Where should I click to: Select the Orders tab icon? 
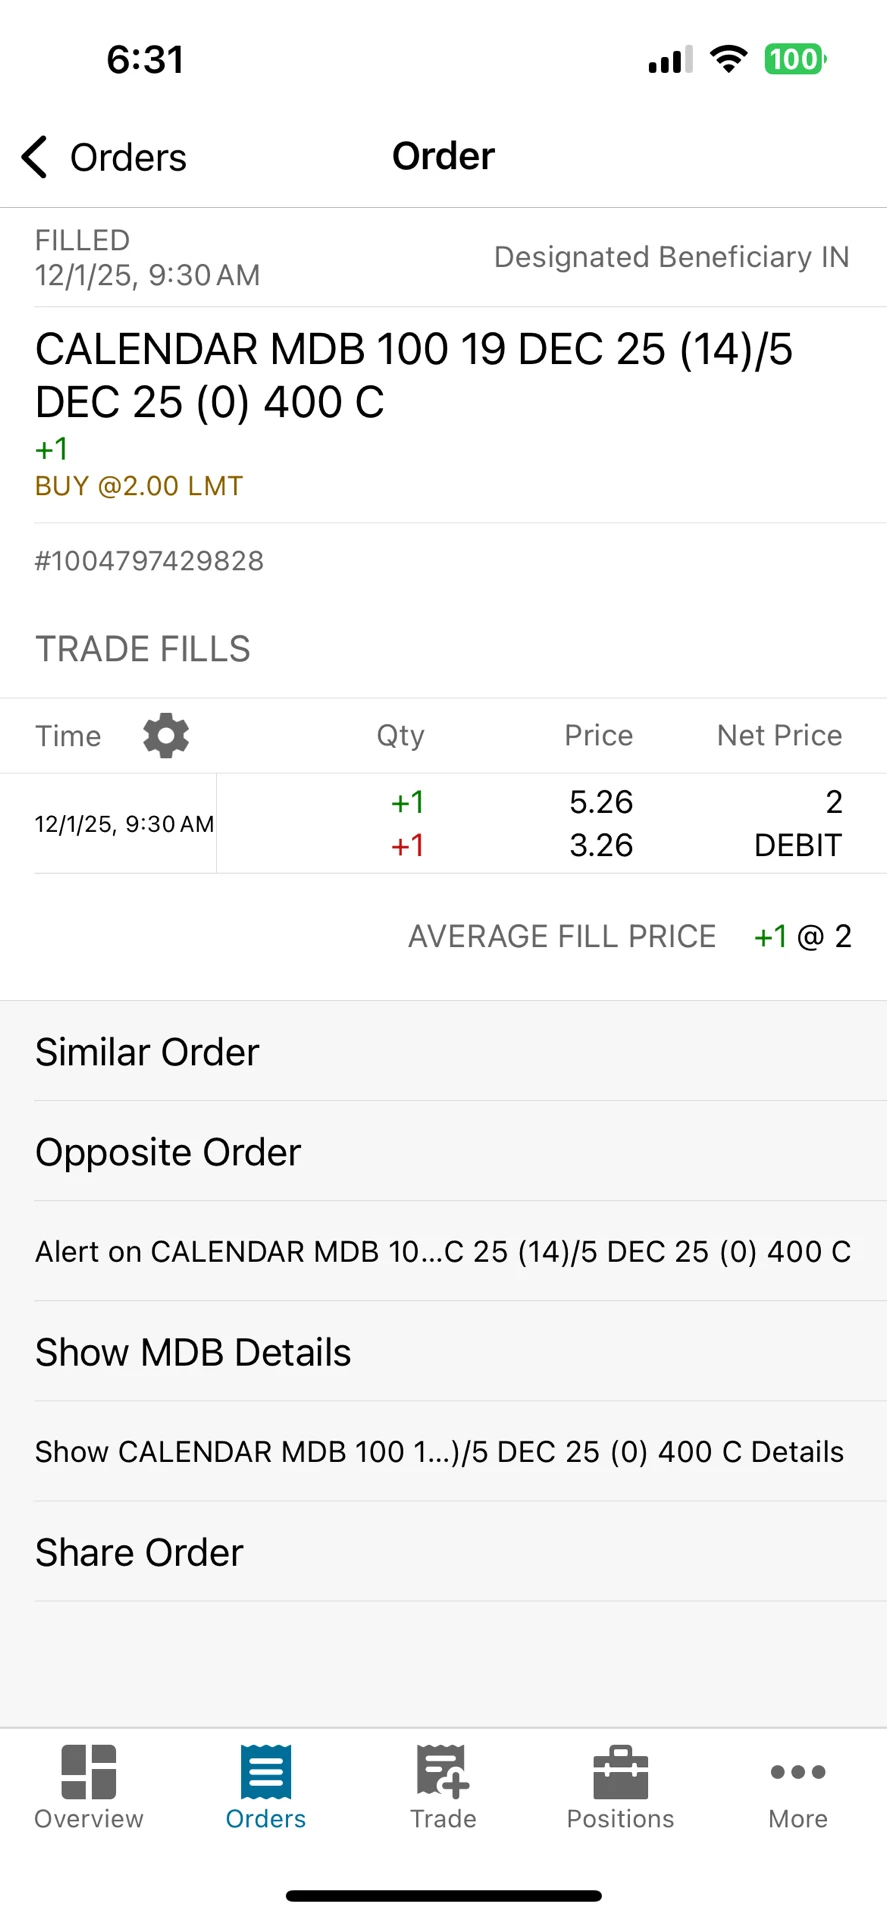[266, 1772]
